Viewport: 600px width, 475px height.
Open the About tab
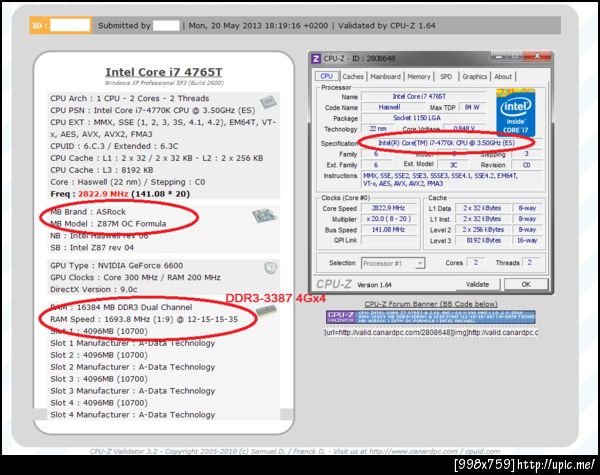click(503, 77)
